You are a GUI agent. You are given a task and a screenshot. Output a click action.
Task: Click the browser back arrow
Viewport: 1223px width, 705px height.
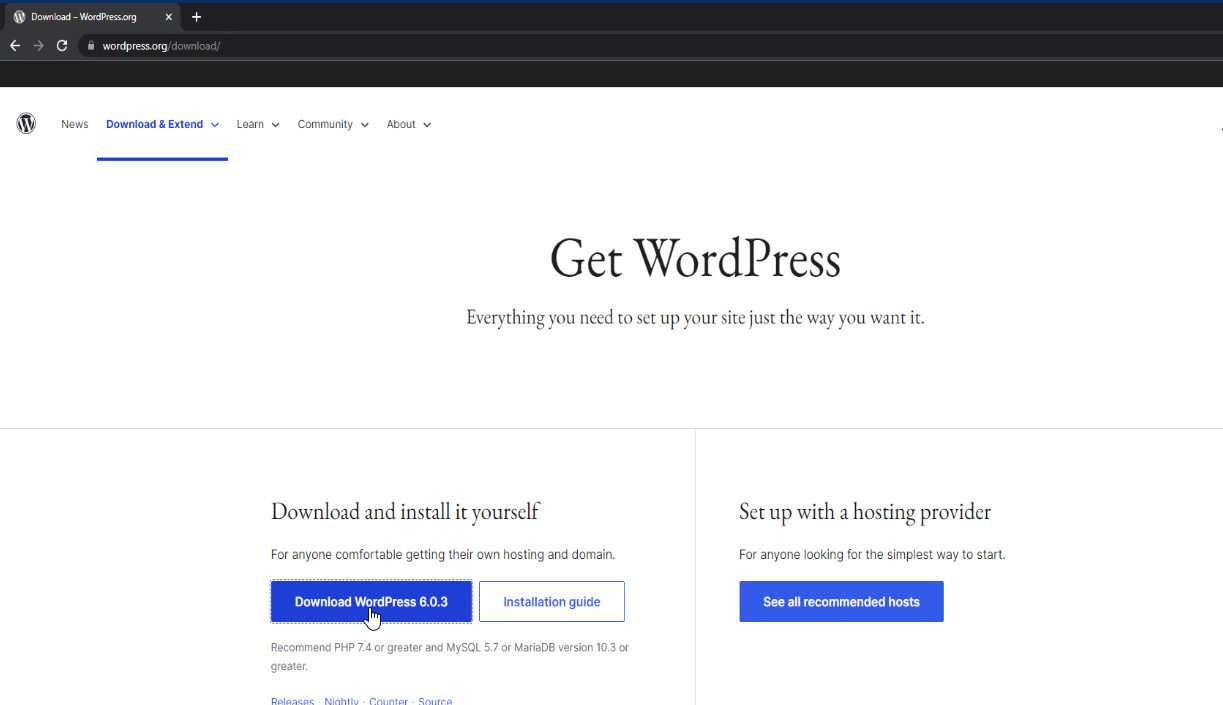[x=14, y=45]
